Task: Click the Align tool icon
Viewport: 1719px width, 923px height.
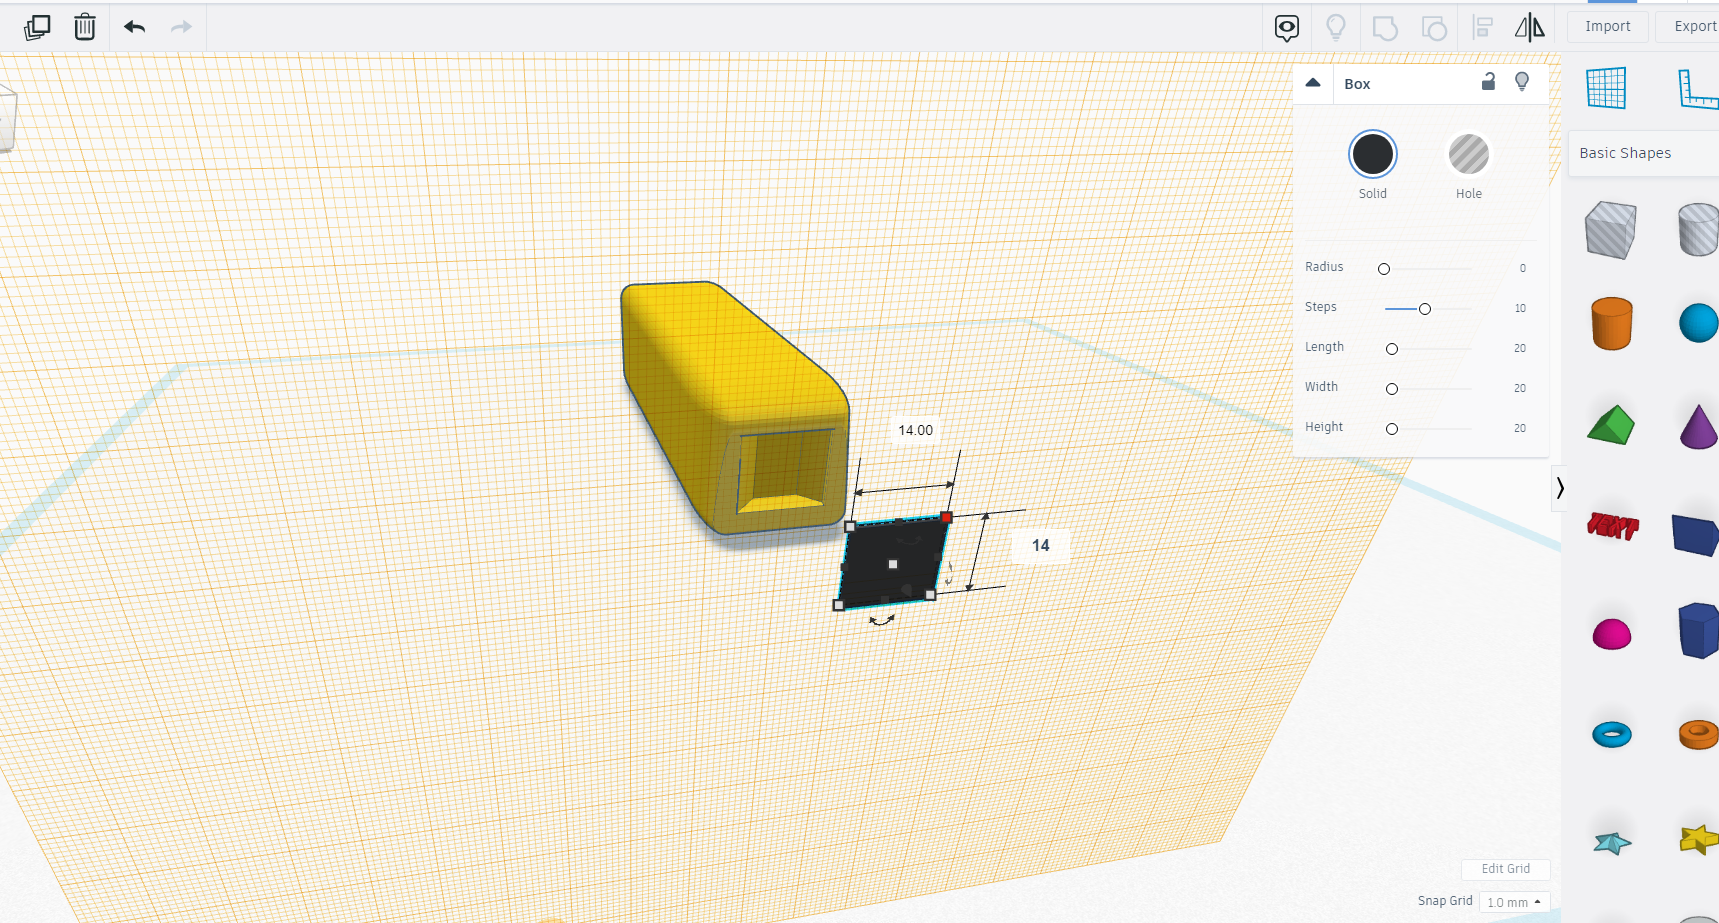Action: point(1483,28)
